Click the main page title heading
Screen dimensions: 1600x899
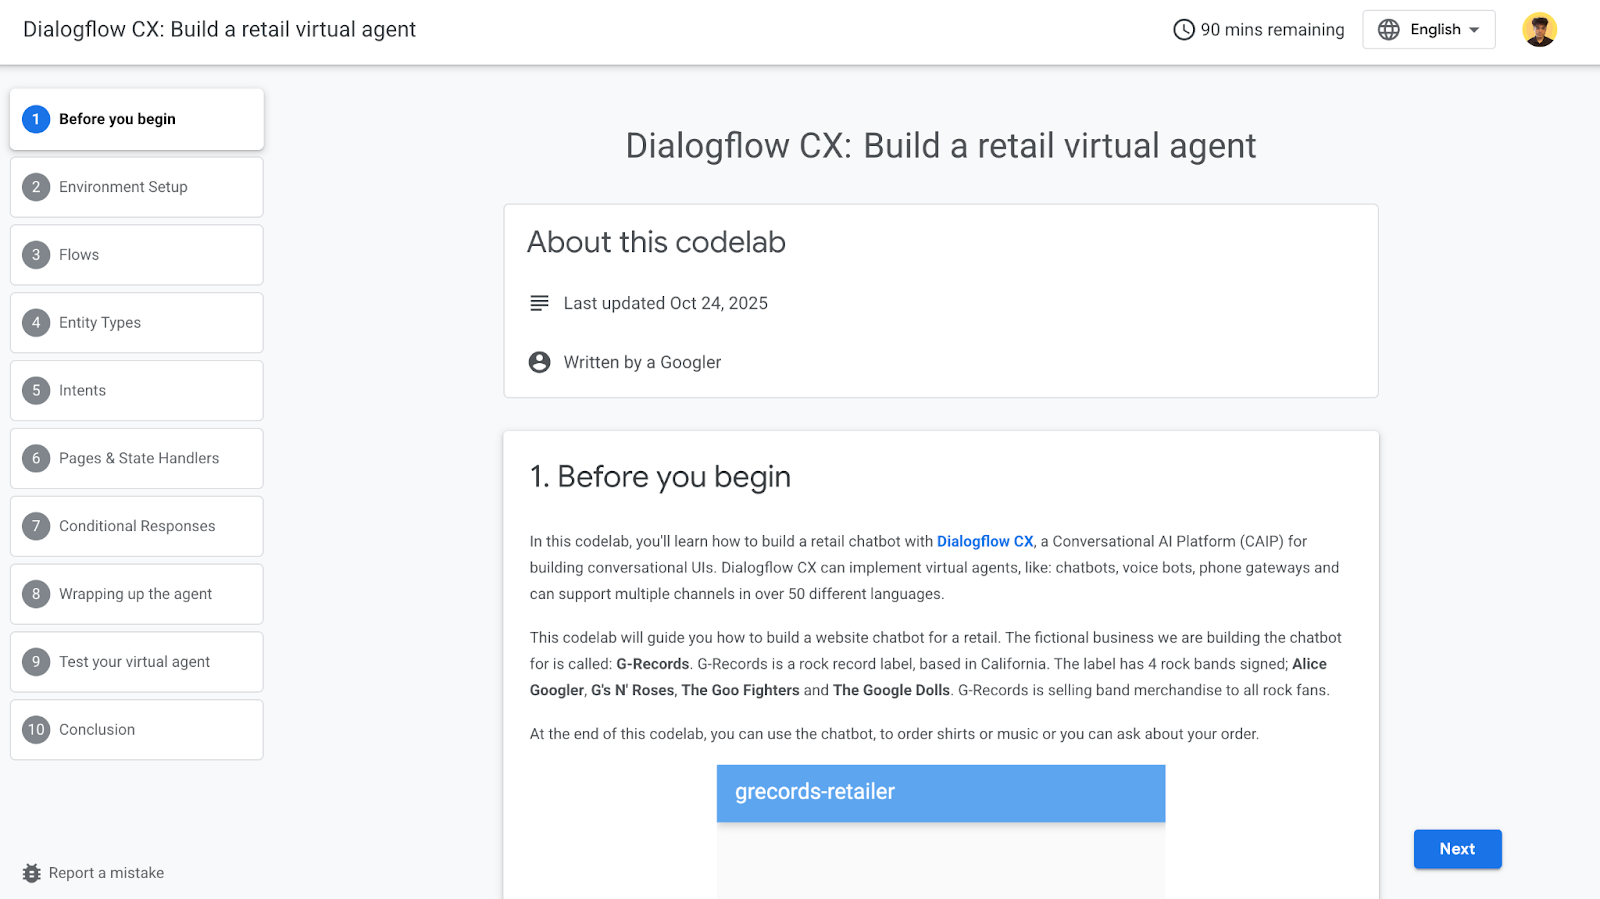pos(940,146)
